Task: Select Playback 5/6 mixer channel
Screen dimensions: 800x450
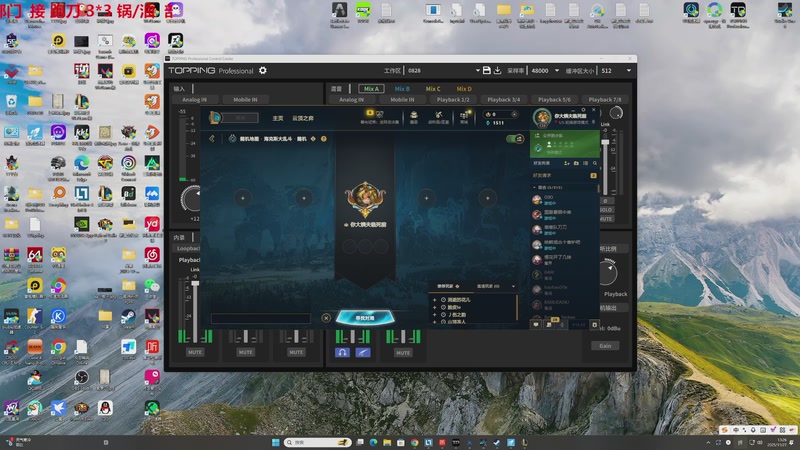Action: (x=554, y=99)
